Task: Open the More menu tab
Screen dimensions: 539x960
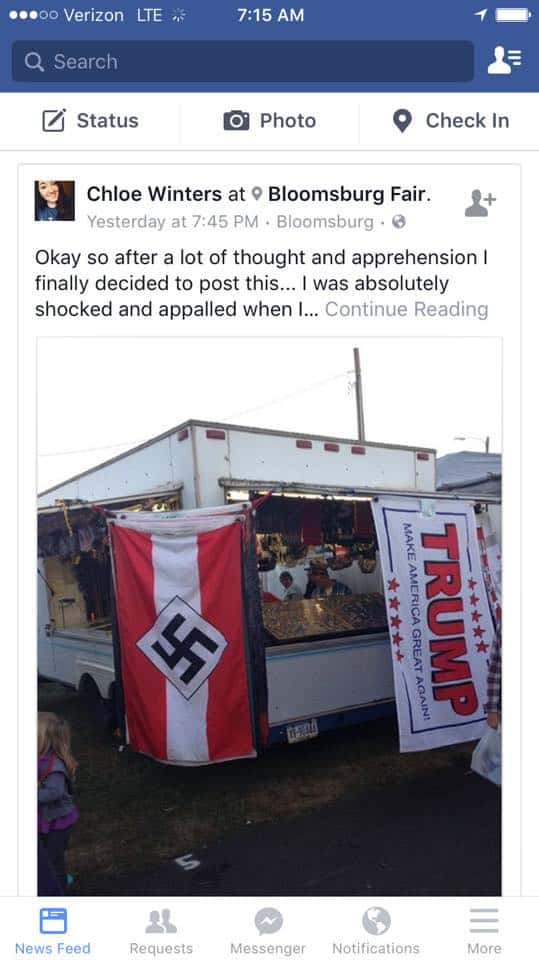Action: coord(484,931)
